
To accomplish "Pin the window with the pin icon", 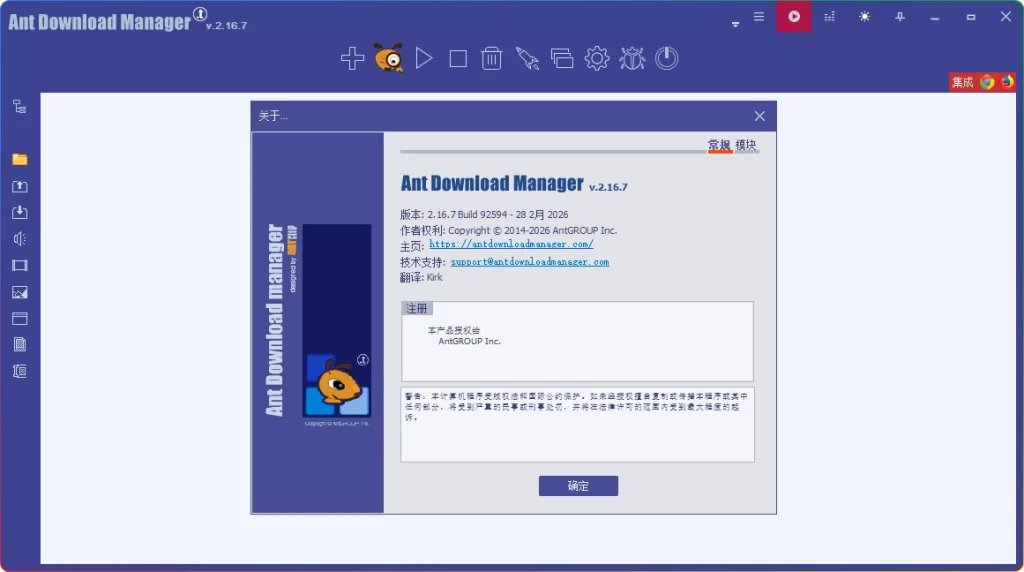I will coord(900,16).
